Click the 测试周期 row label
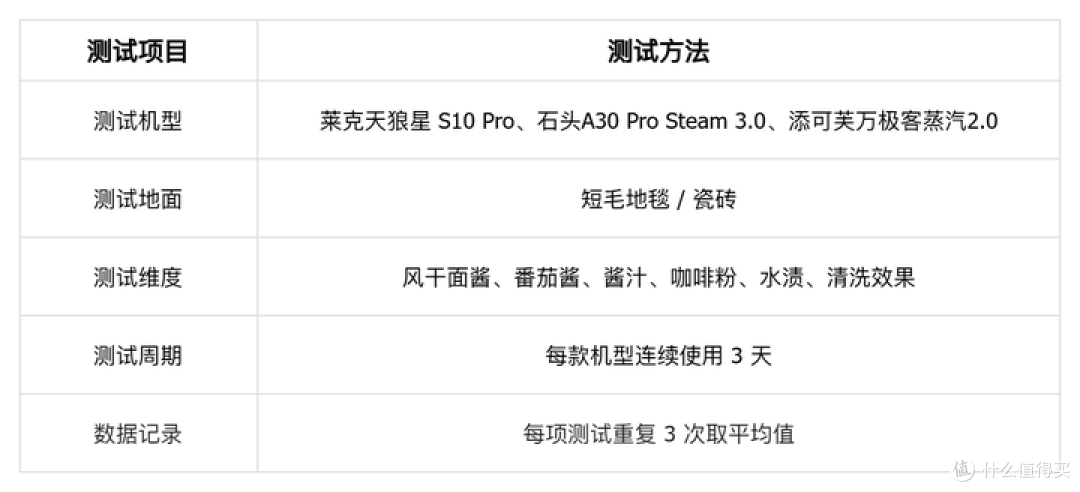Image resolution: width=1080 pixels, height=492 pixels. 138,356
